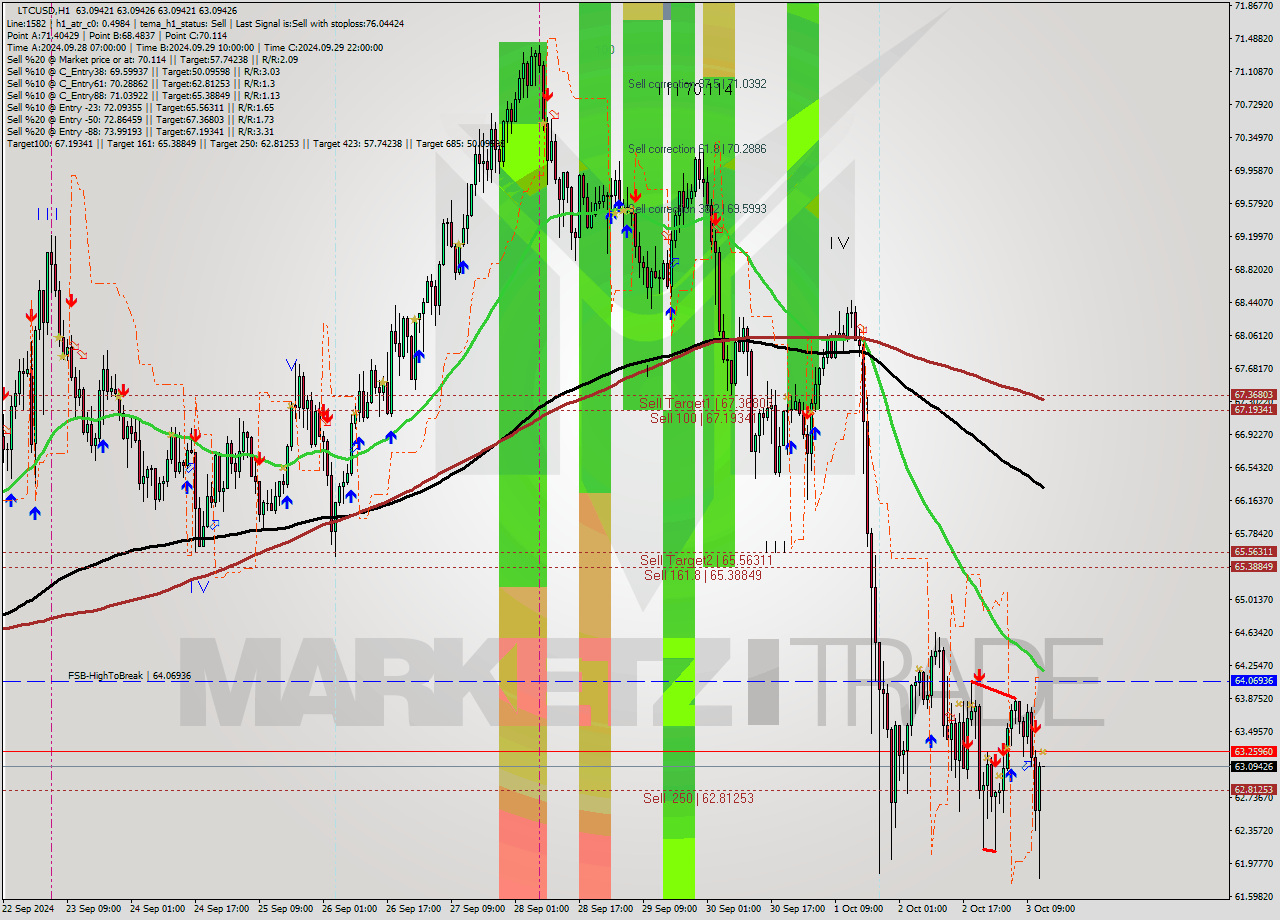Image resolution: width=1280 pixels, height=920 pixels.
Task: Click the 64.63420 price axis value
Action: (x=1254, y=632)
